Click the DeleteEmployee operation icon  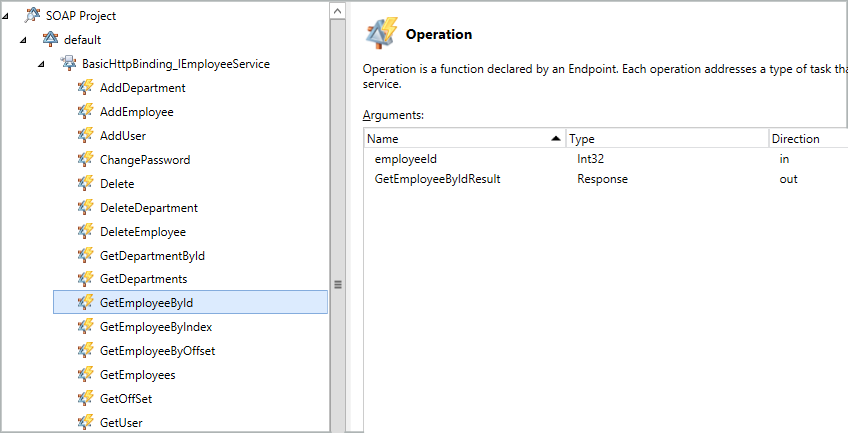tap(86, 232)
